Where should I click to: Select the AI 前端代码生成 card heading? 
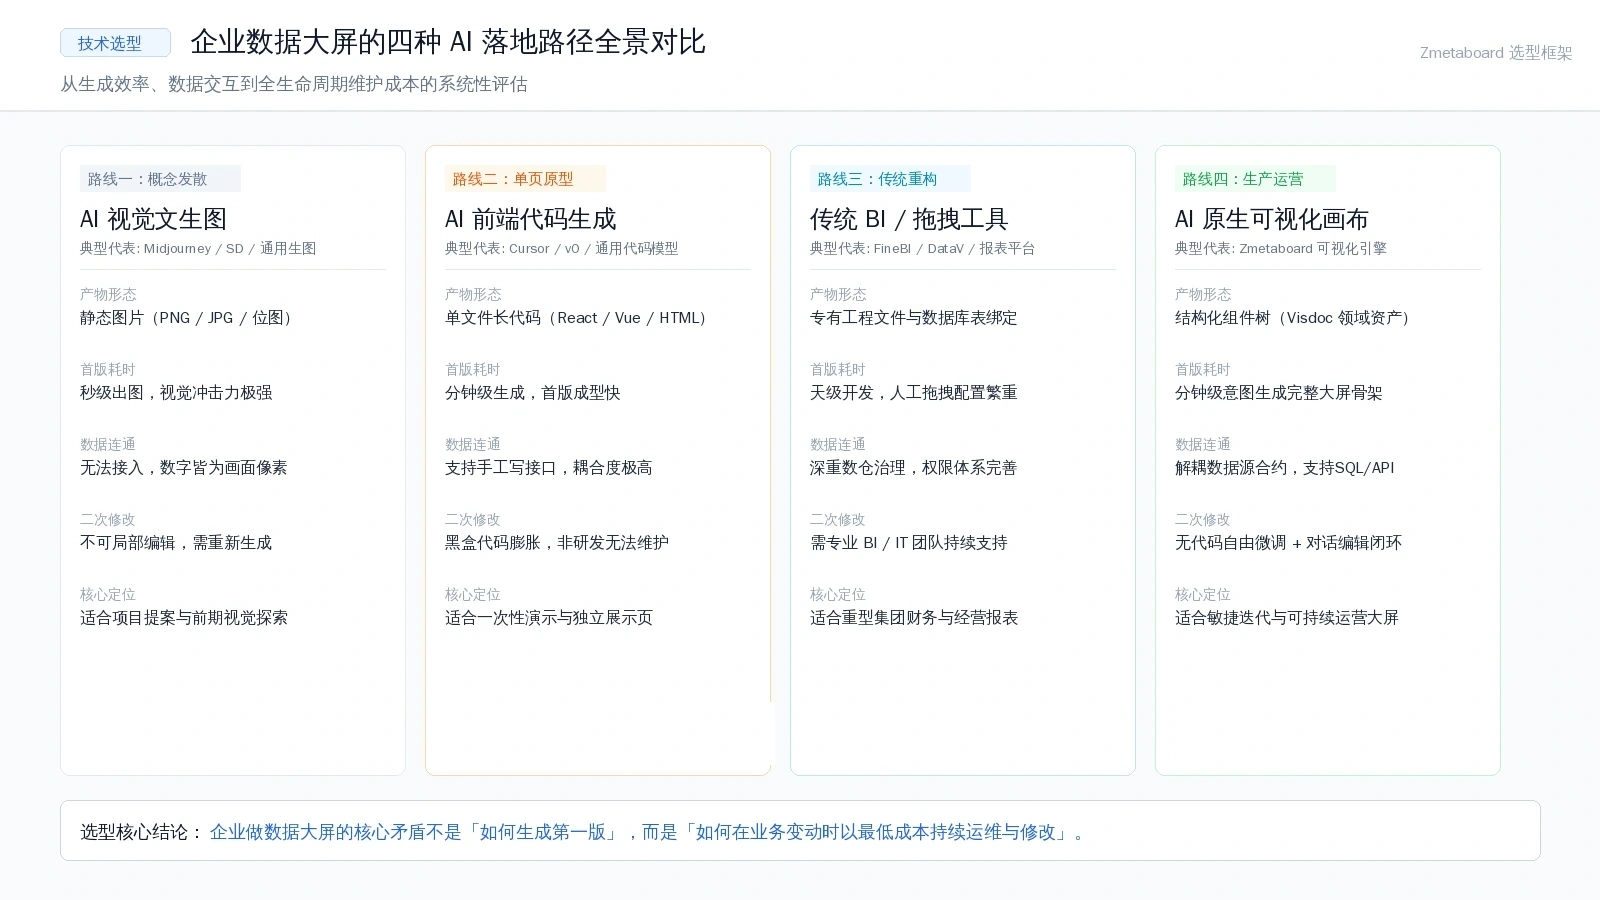[530, 219]
